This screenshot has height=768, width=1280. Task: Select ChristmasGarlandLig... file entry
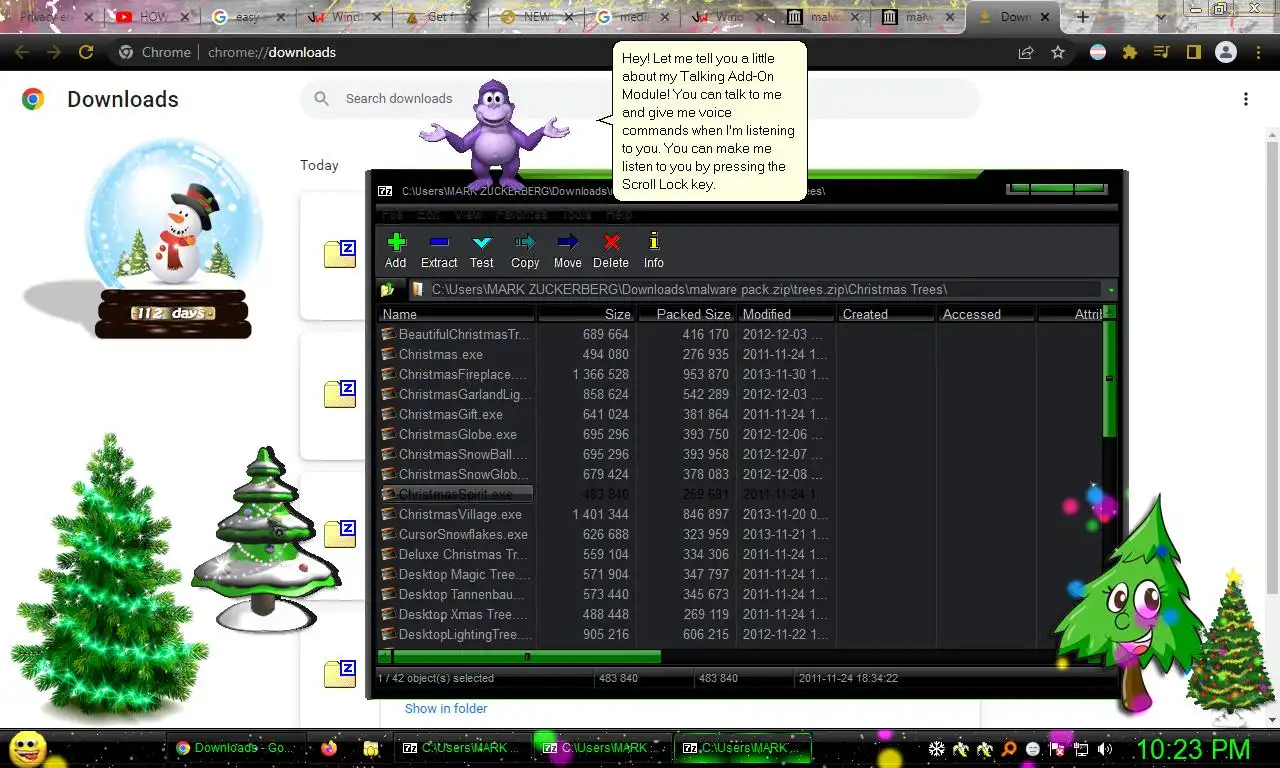pyautogui.click(x=456, y=394)
